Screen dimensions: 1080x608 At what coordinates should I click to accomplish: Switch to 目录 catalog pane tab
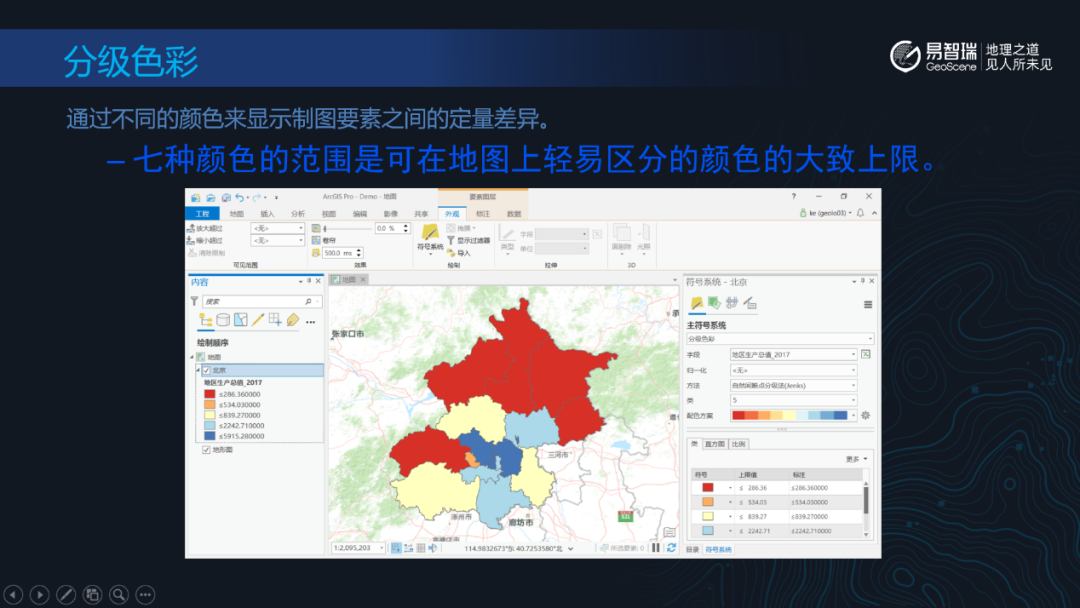(x=693, y=549)
